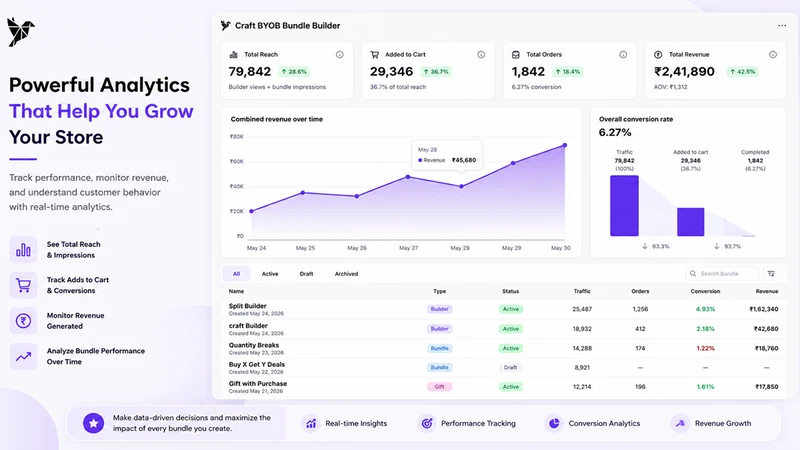Switch to the Active bundles tab
800x450 pixels.
270,274
